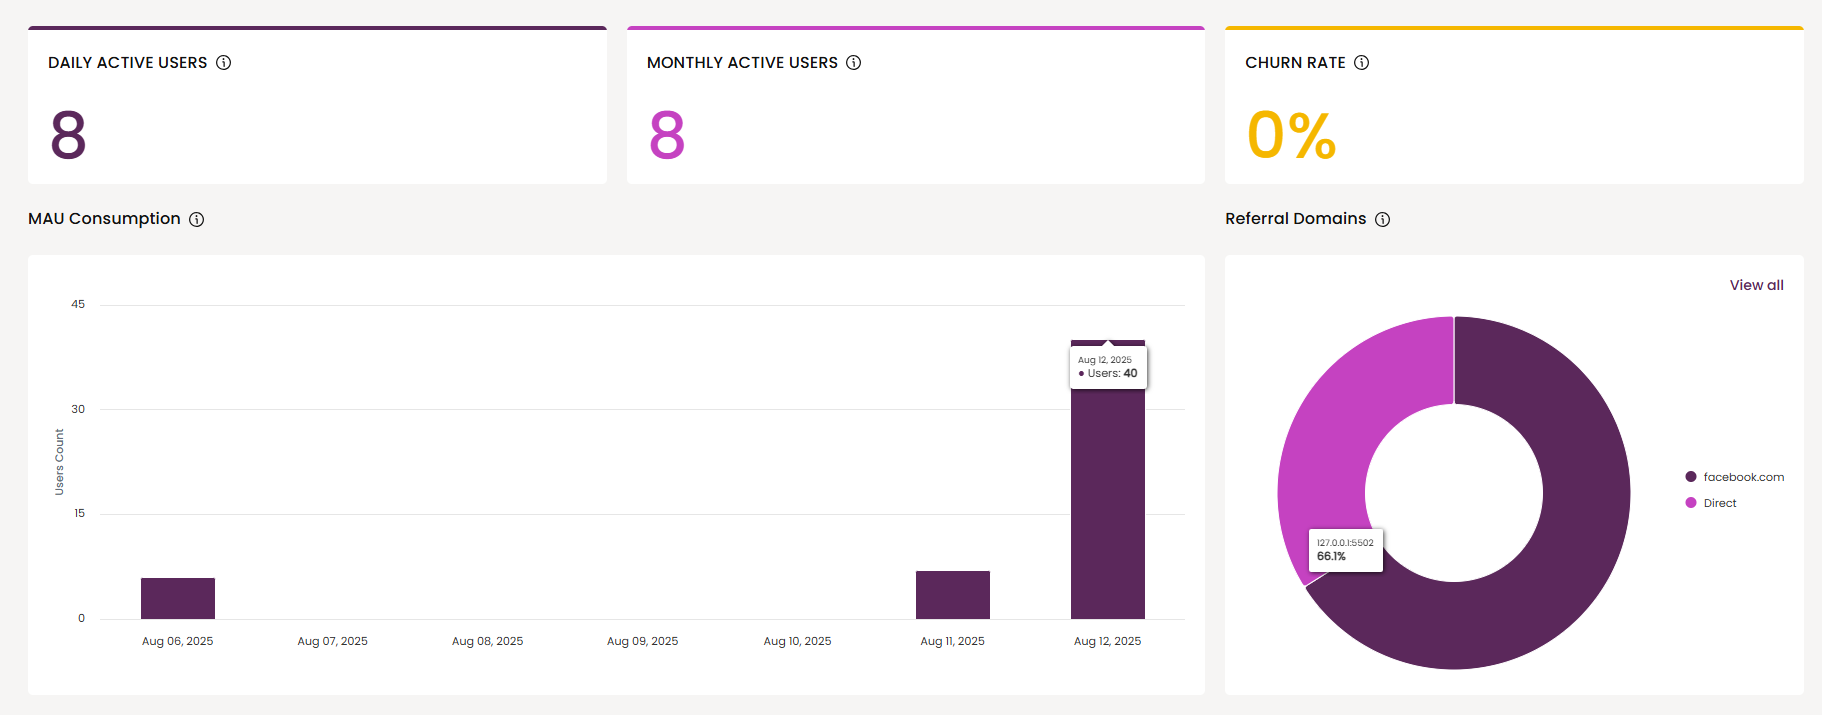
Task: Click the 0% churn rate value
Action: coord(1291,135)
